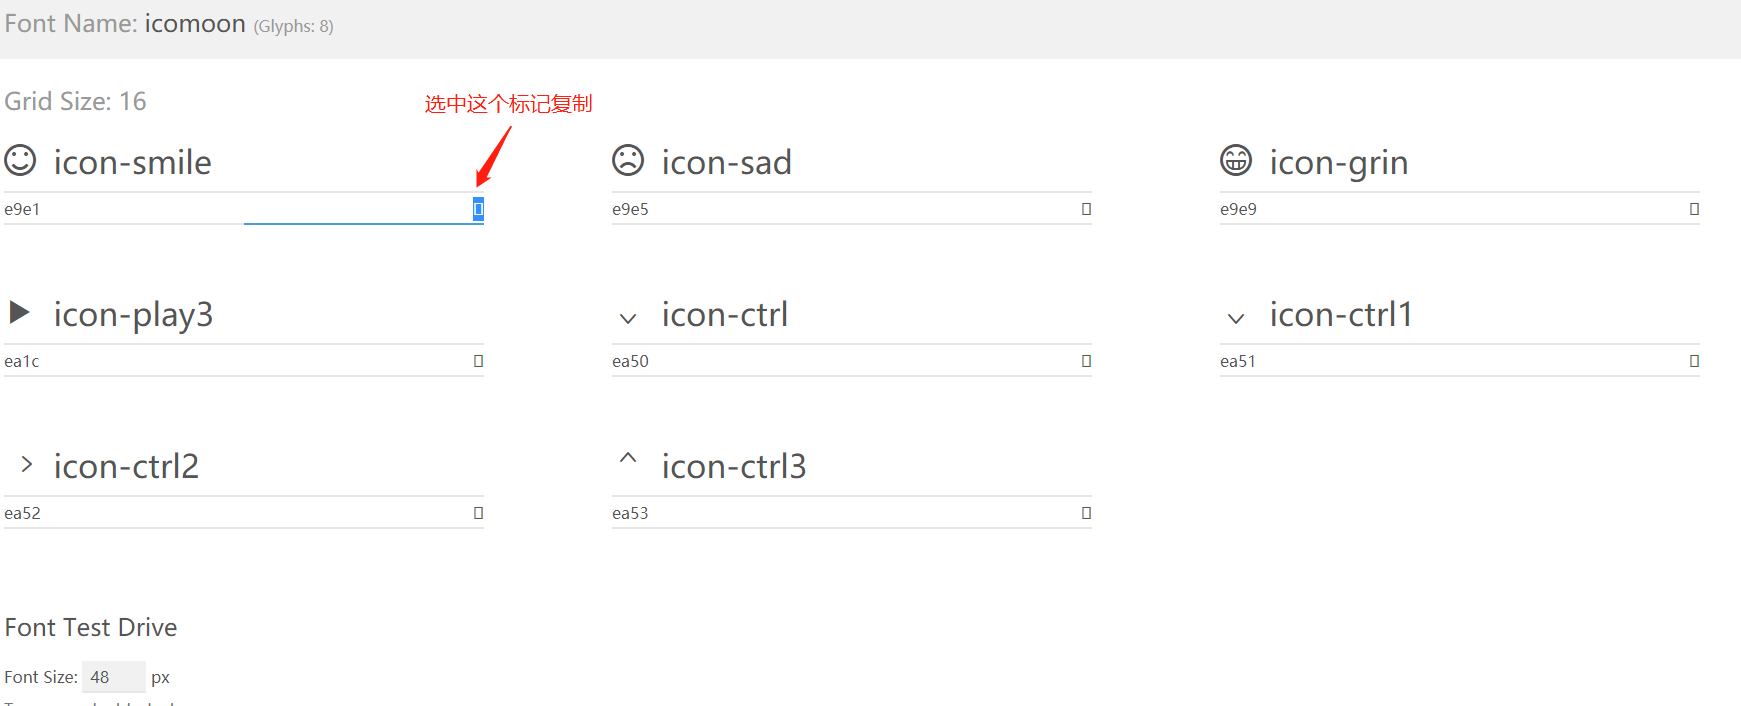Select the Font Test Drive heading
Screen dimensions: 1741x706
tap(91, 627)
